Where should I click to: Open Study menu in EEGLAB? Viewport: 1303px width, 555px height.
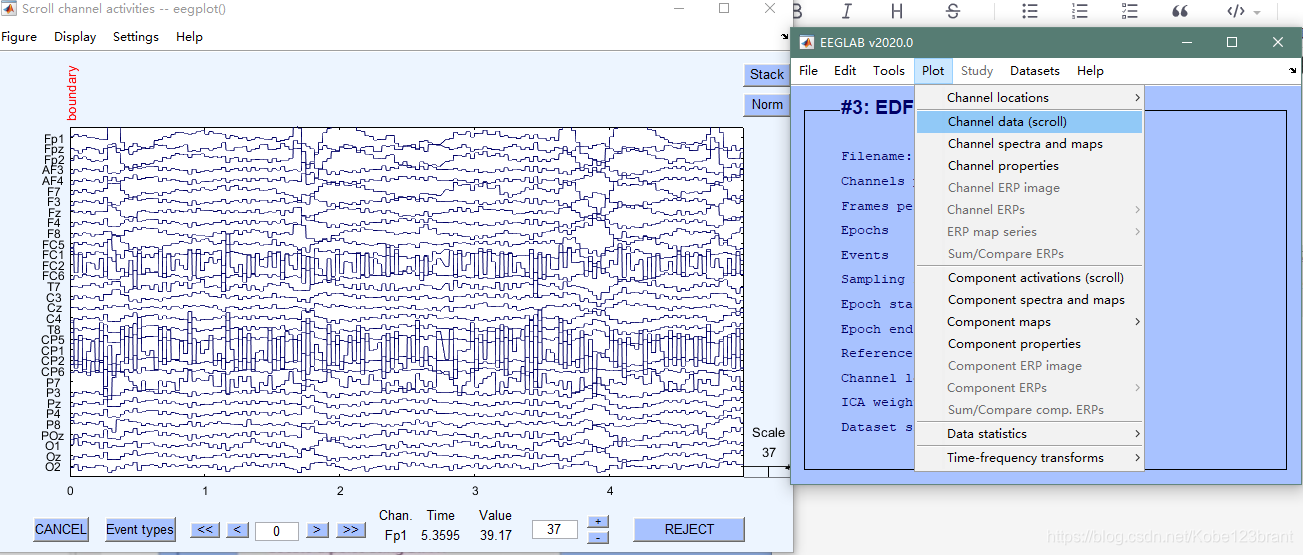pos(977,71)
